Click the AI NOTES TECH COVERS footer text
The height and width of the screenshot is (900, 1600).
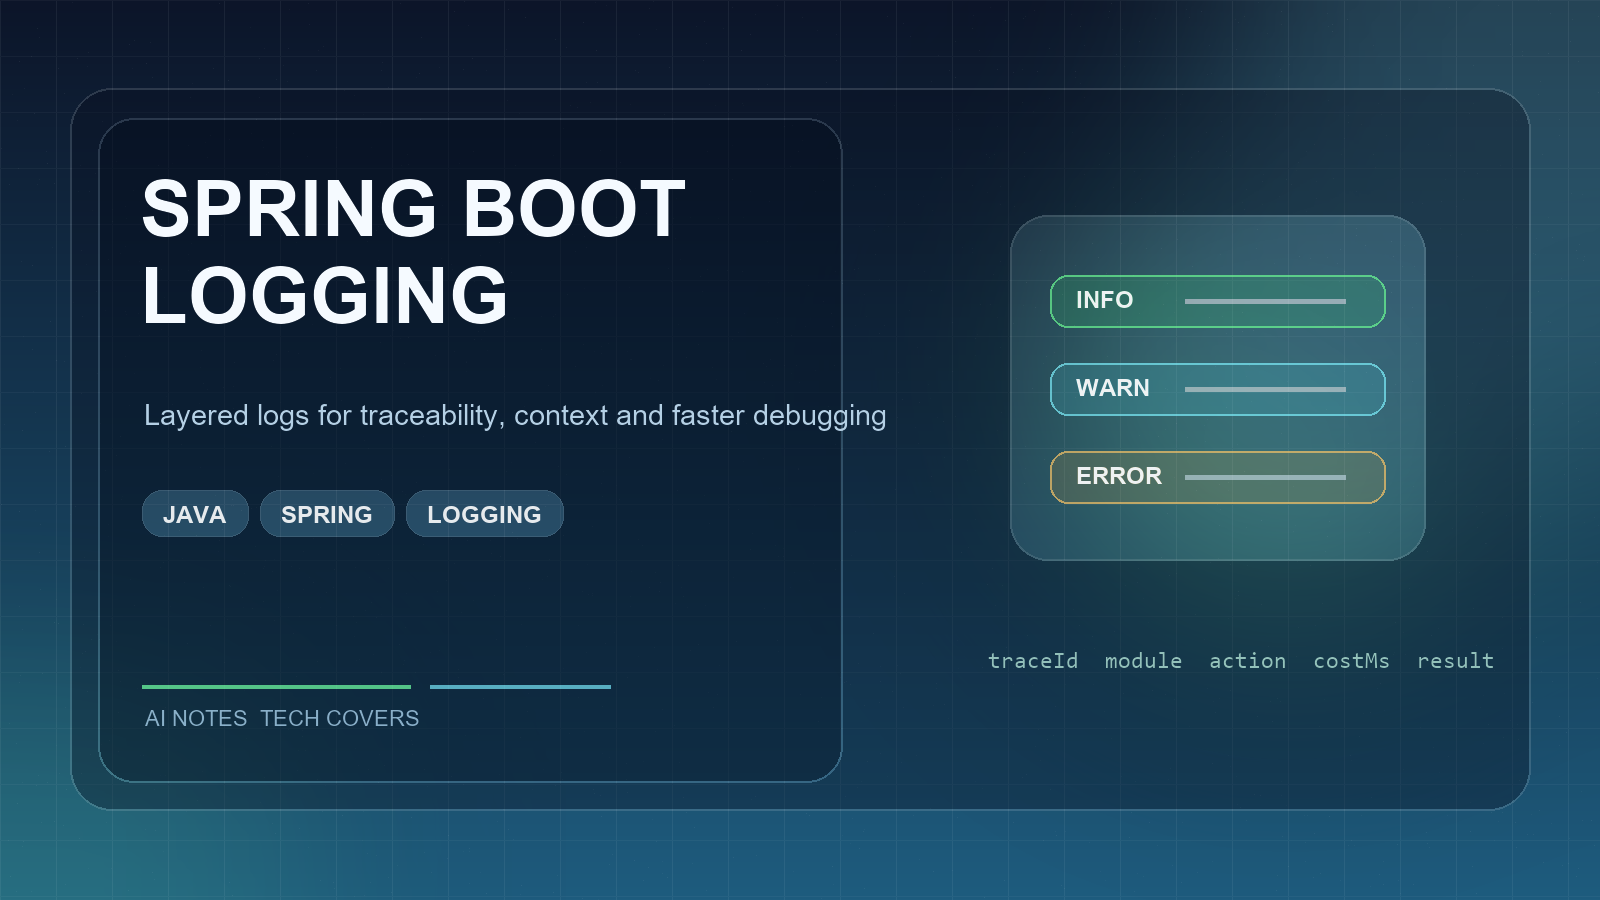pos(282,718)
